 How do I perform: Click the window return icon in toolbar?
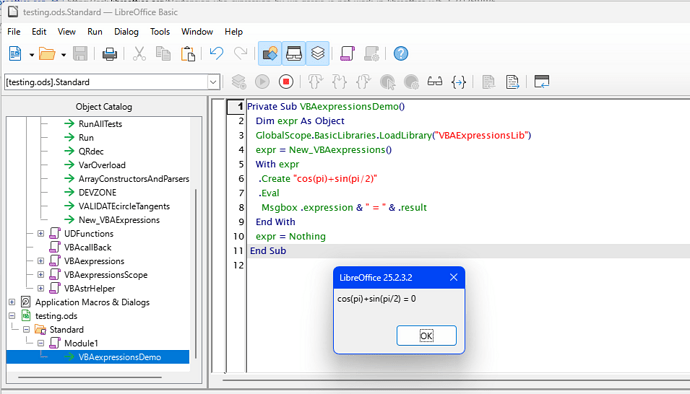coord(541,82)
